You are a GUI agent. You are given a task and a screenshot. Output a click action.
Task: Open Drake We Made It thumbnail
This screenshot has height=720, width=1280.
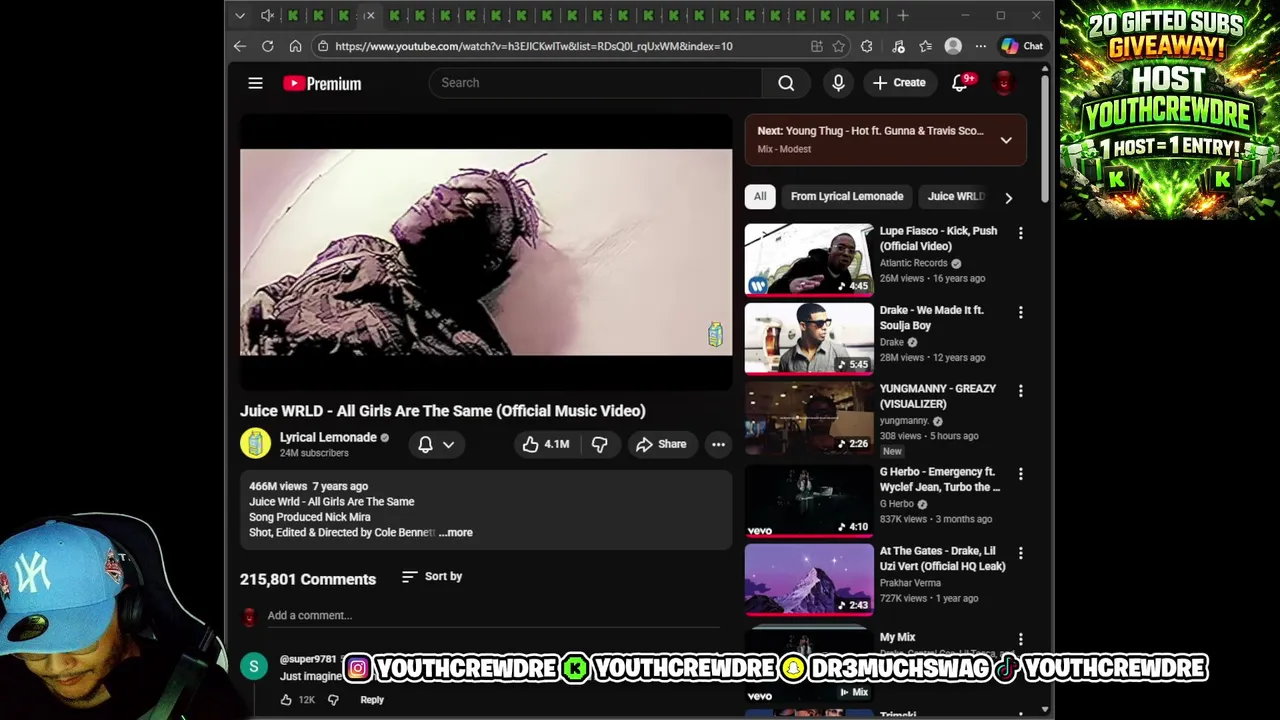coord(809,339)
